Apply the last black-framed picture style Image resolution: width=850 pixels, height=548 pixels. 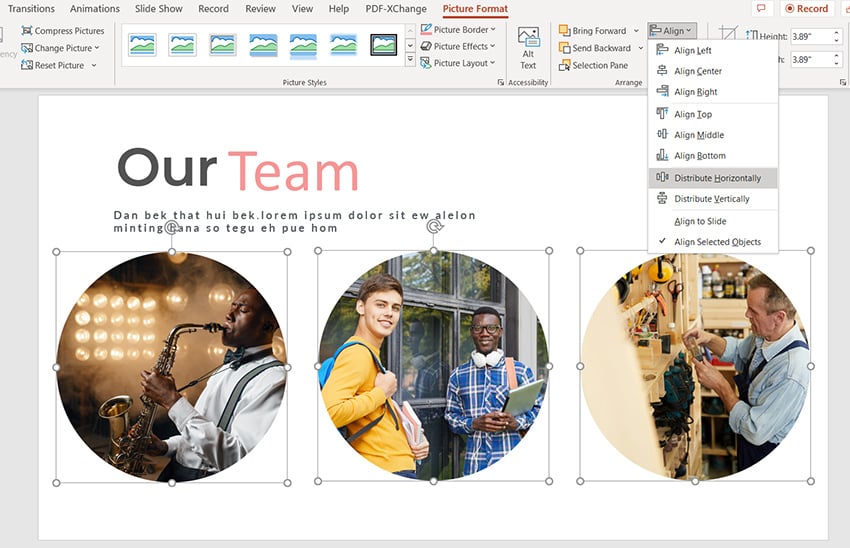pyautogui.click(x=384, y=45)
